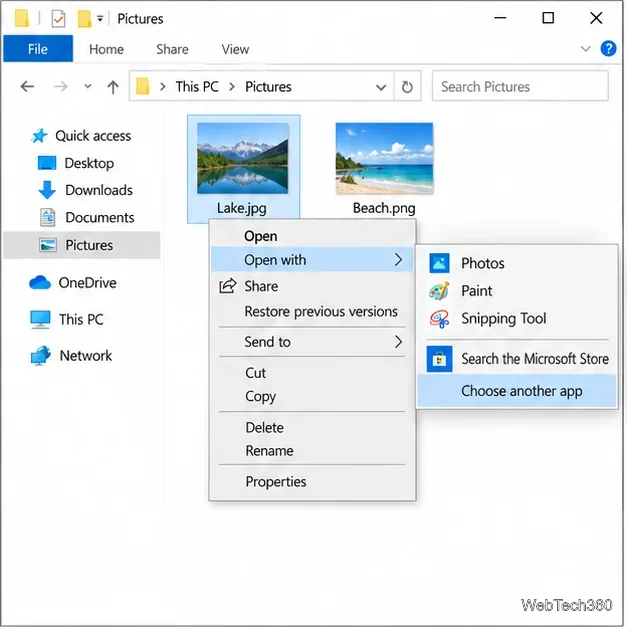This screenshot has width=627, height=627.
Task: Click the folder icon in address bar
Action: click(x=143, y=86)
